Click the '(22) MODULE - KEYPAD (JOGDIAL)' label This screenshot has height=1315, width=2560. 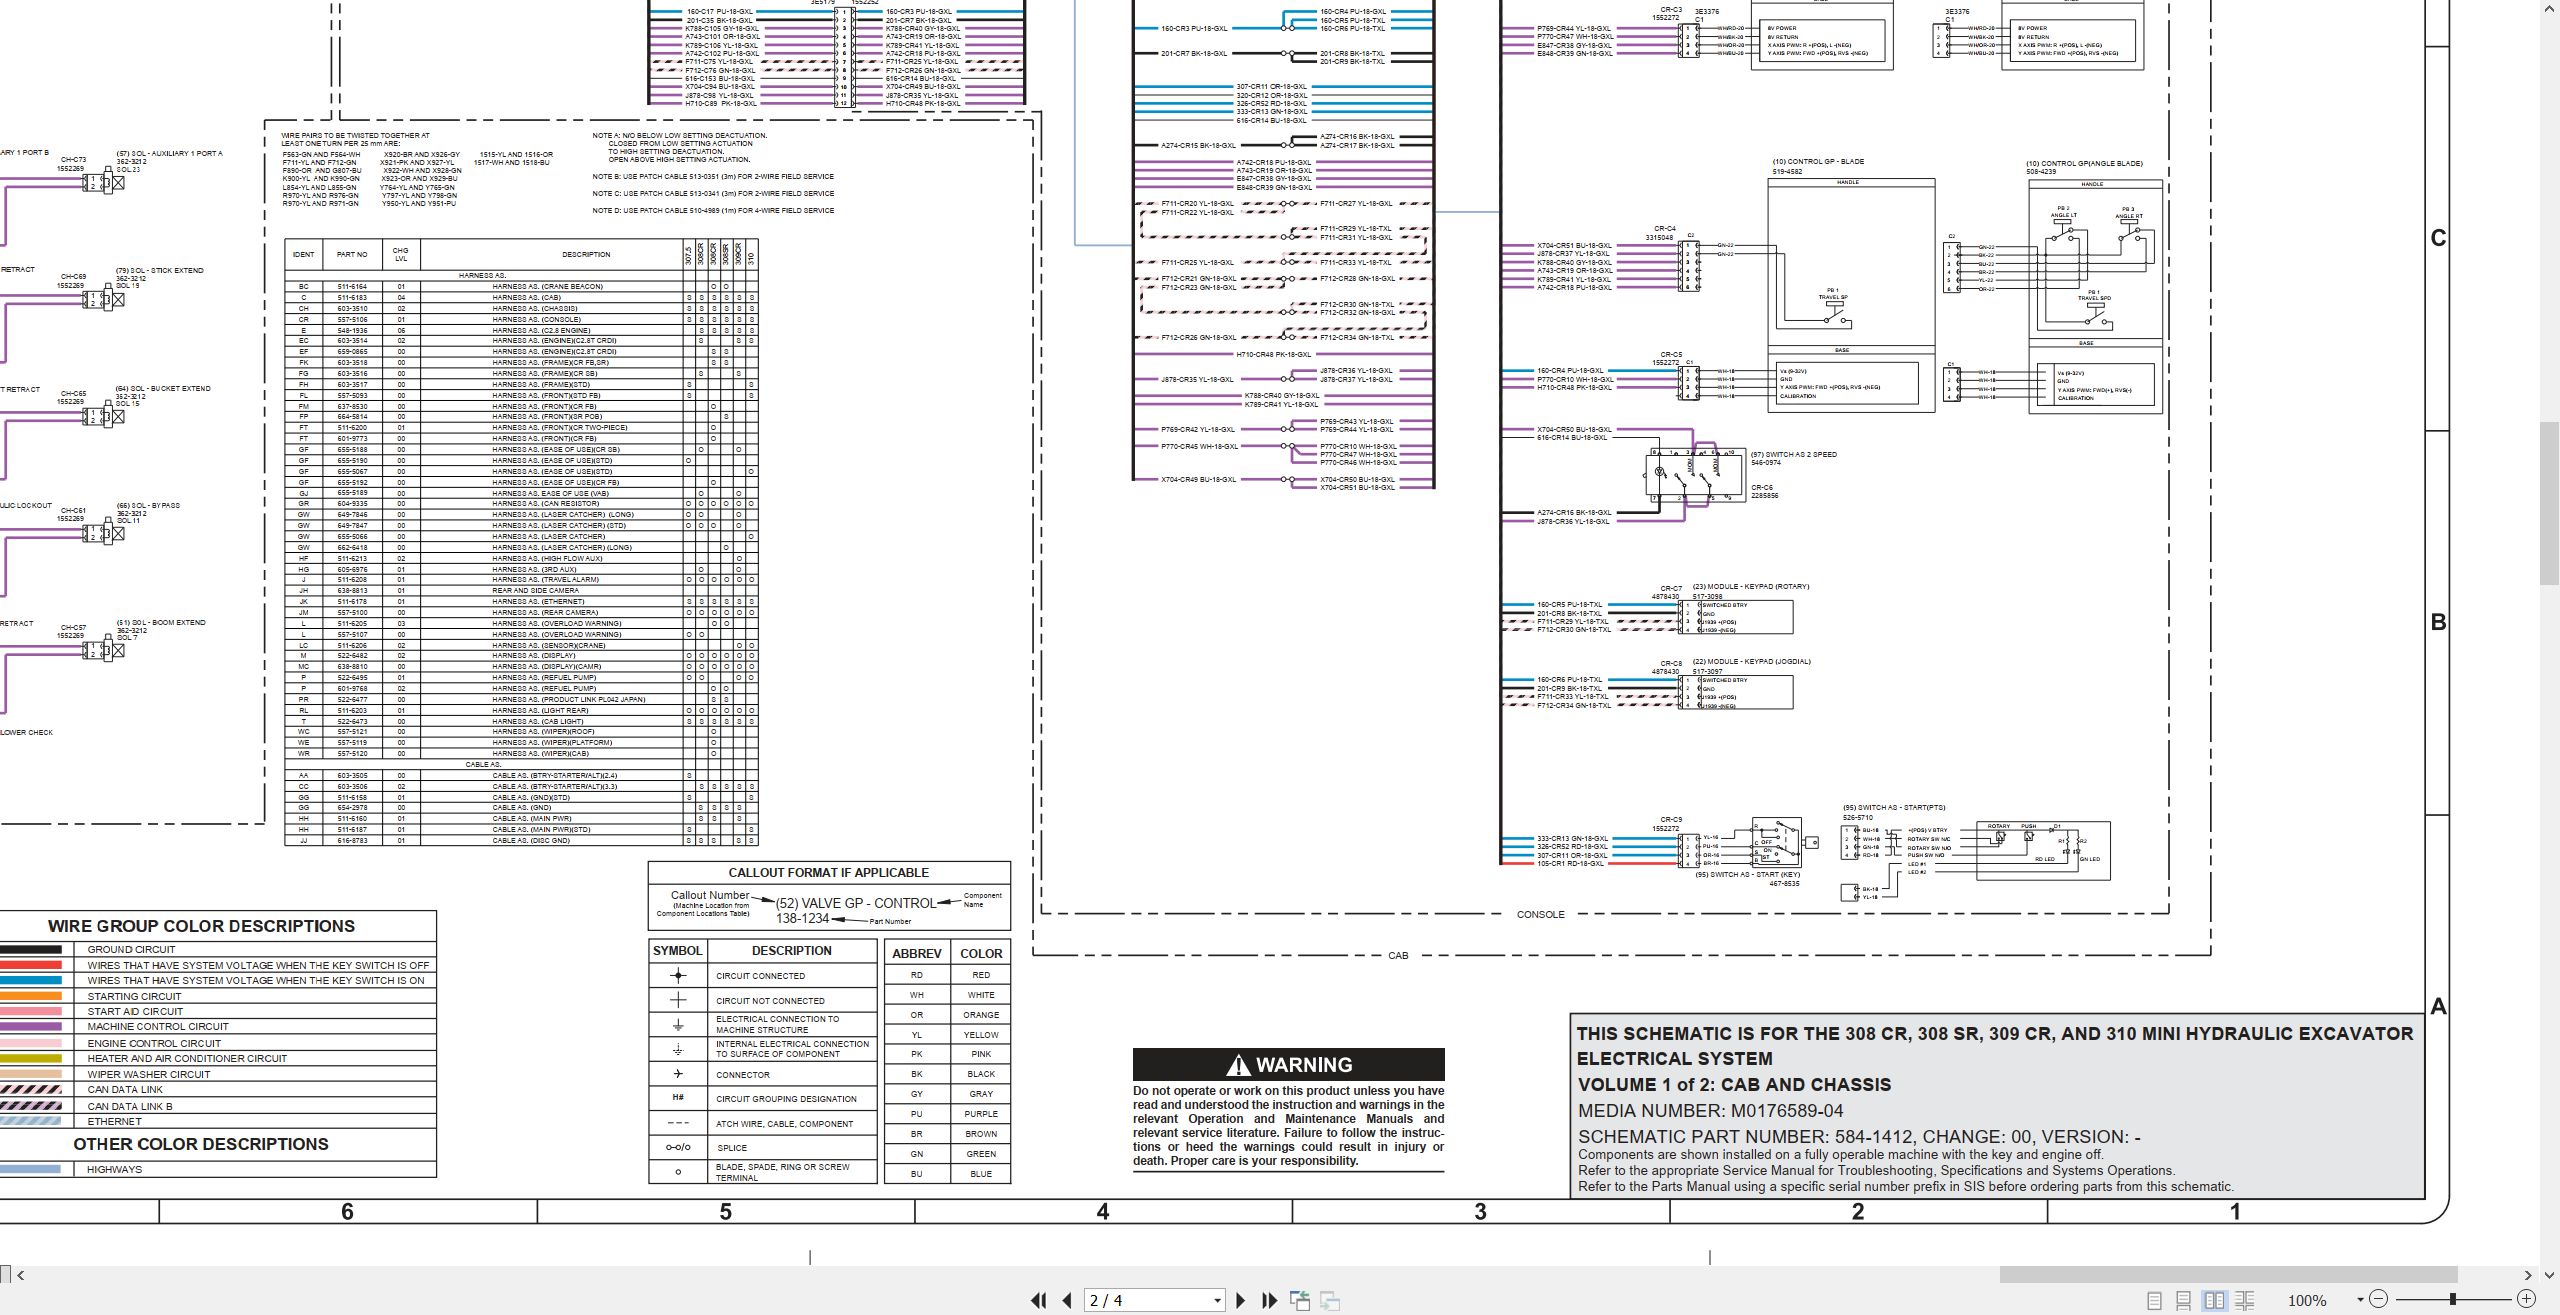(x=1751, y=662)
